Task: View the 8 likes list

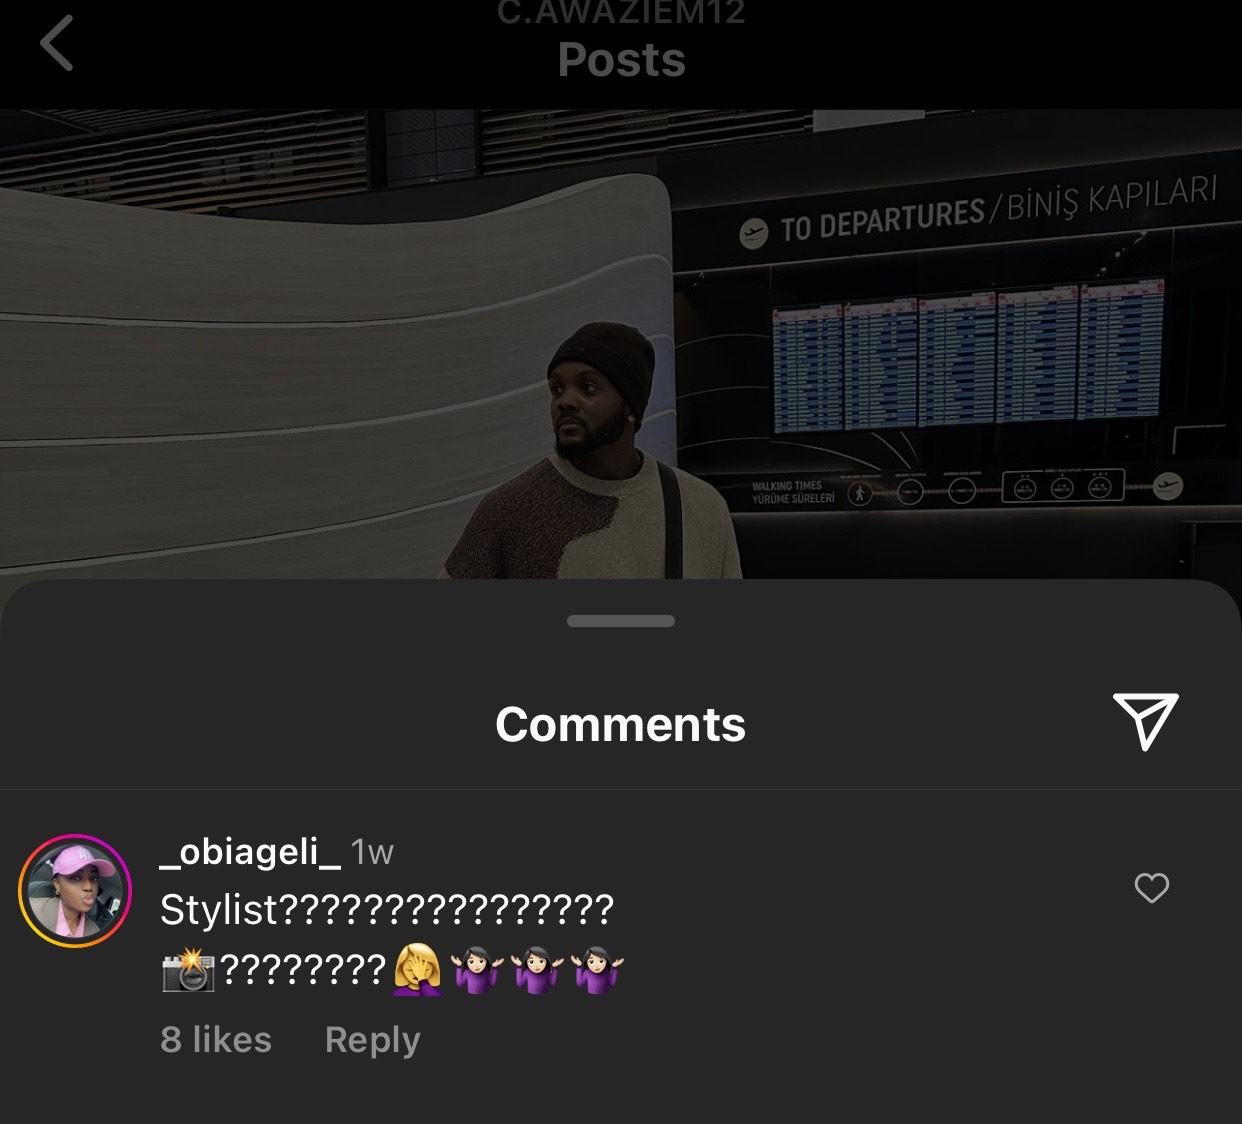Action: point(216,1040)
